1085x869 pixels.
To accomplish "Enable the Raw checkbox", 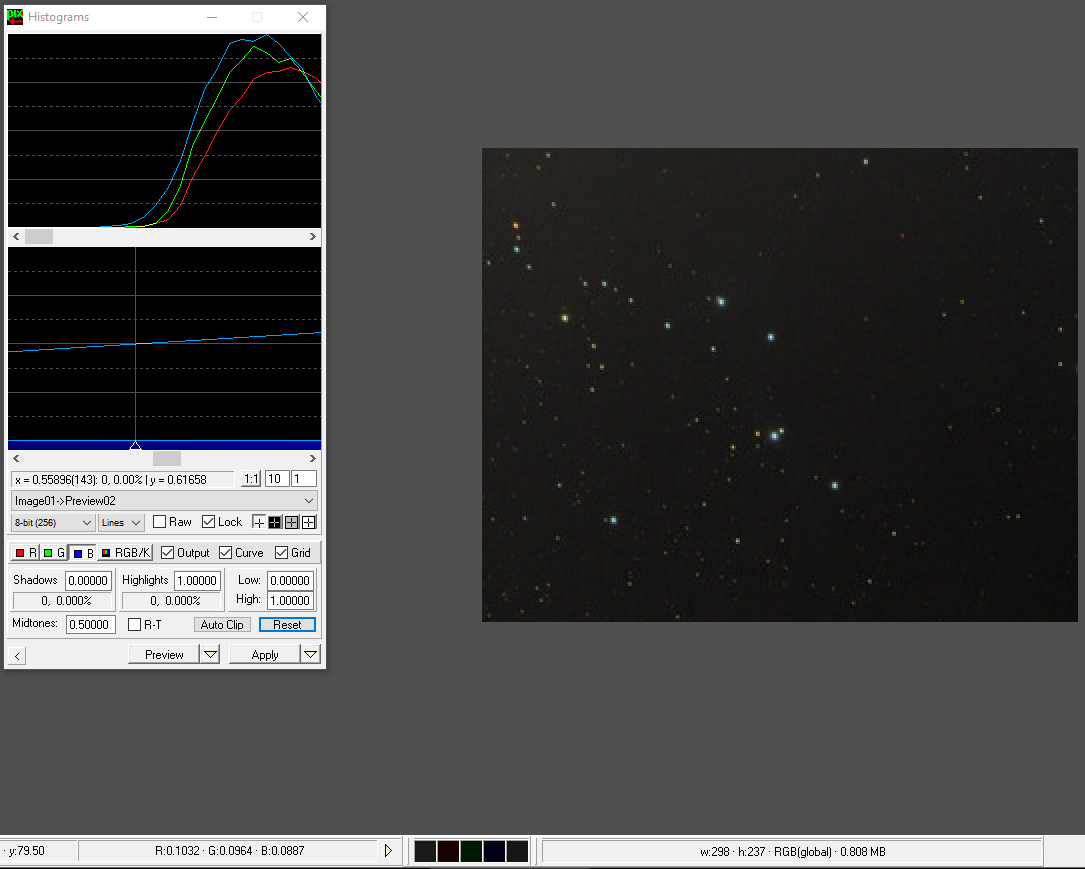I will [160, 522].
